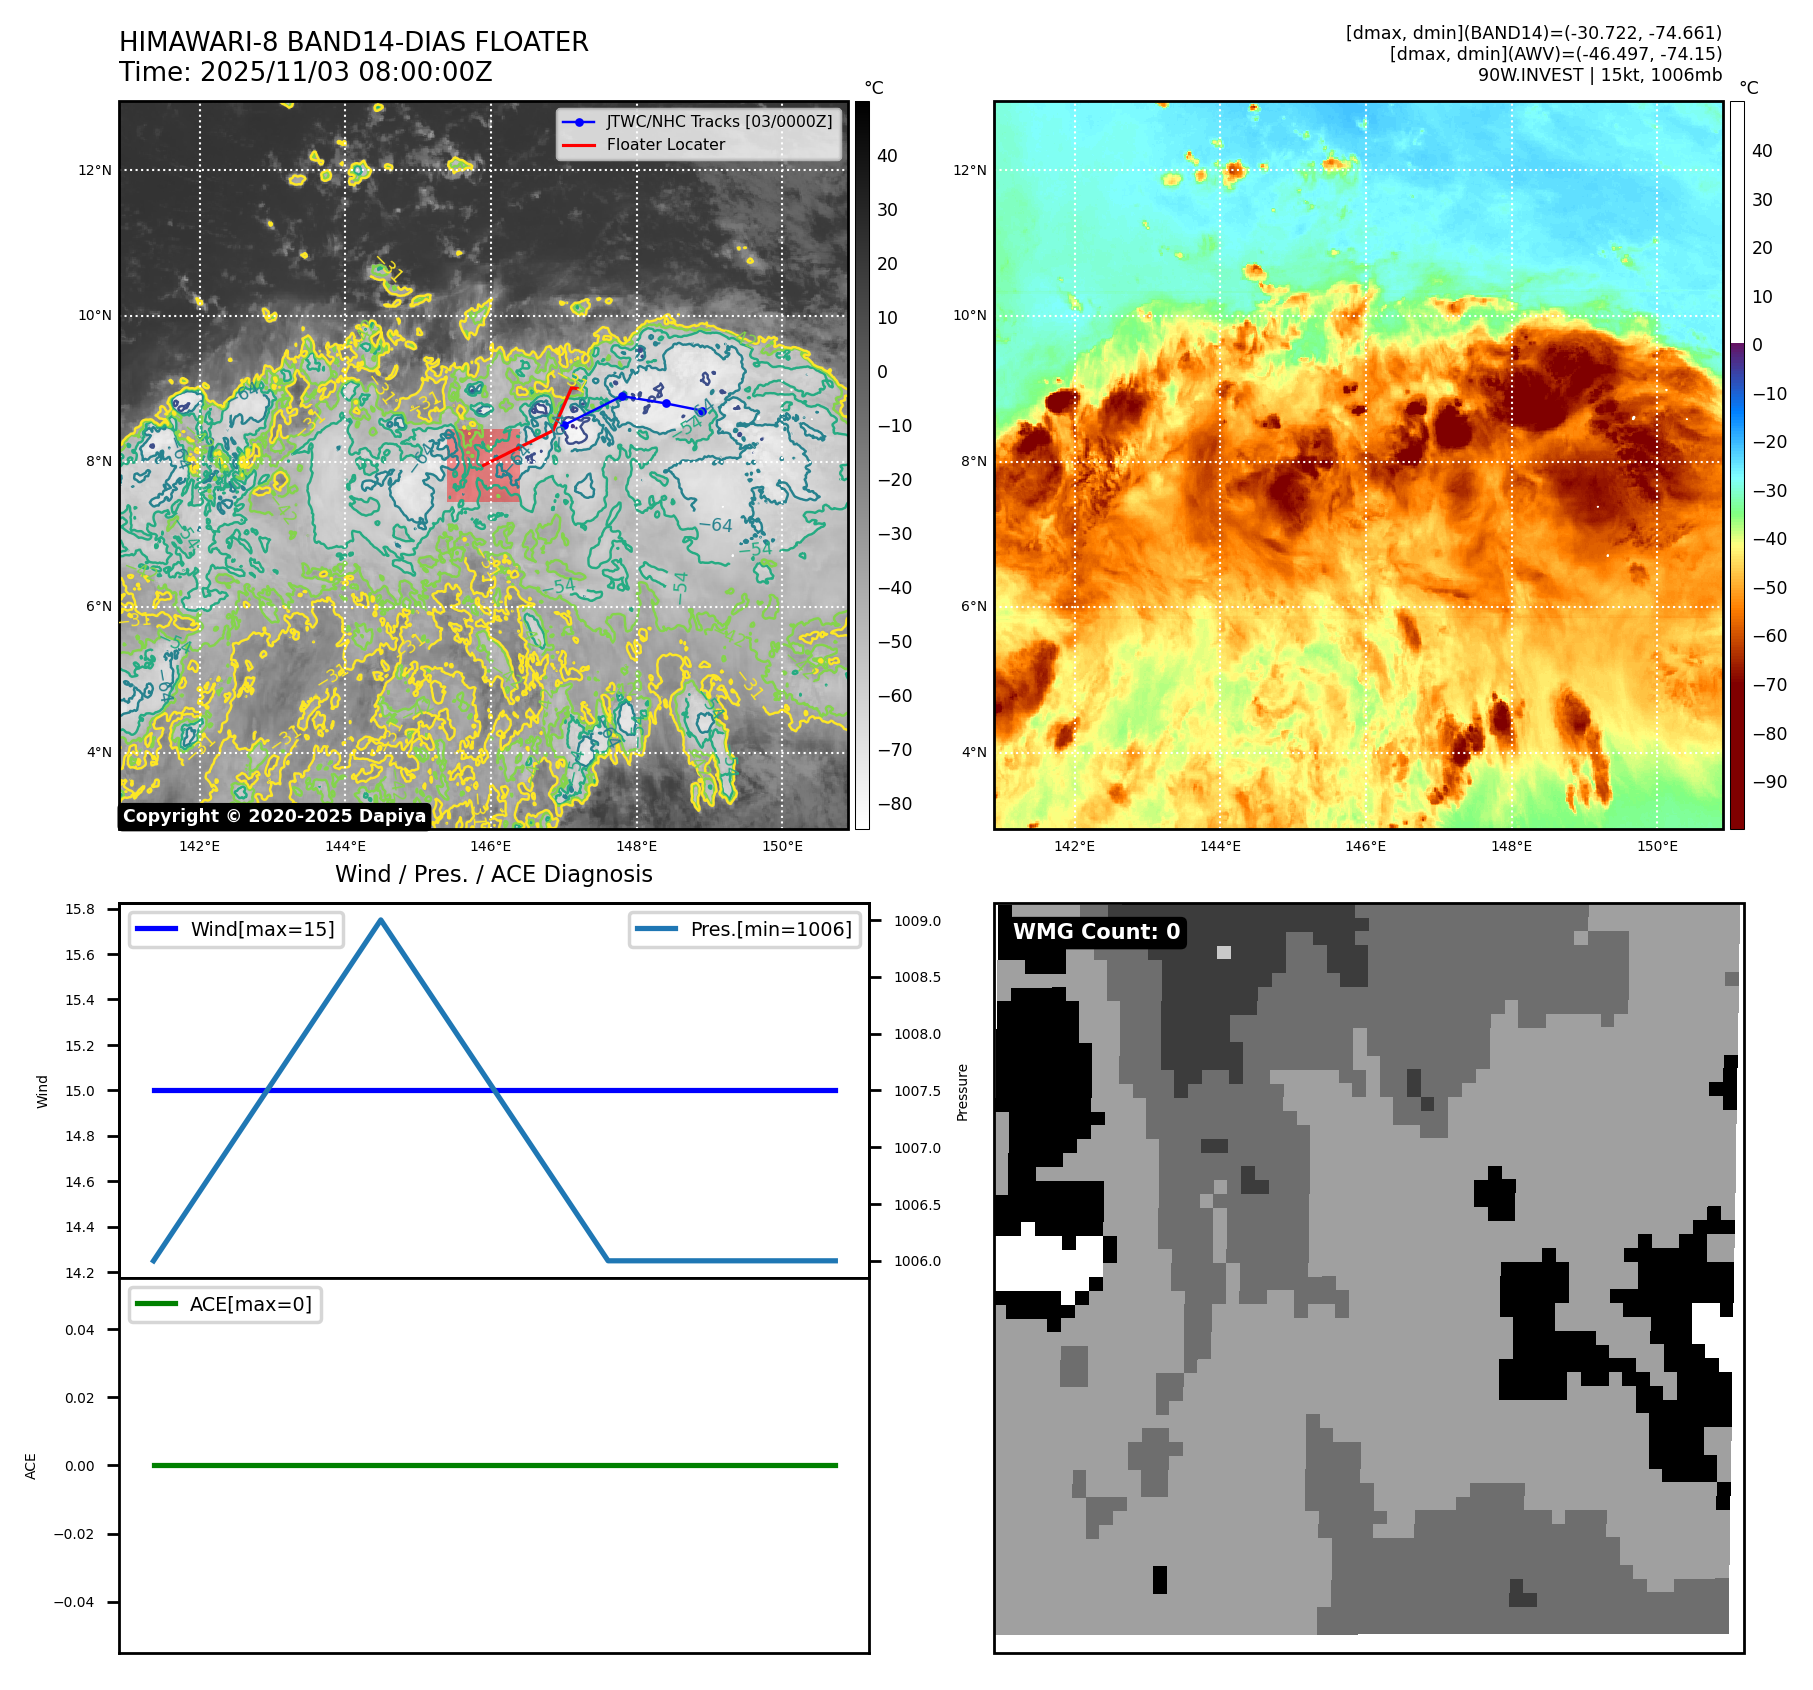Click the blue line marker in the Wind legend
The image size is (1813, 1690).
pyautogui.click(x=156, y=929)
